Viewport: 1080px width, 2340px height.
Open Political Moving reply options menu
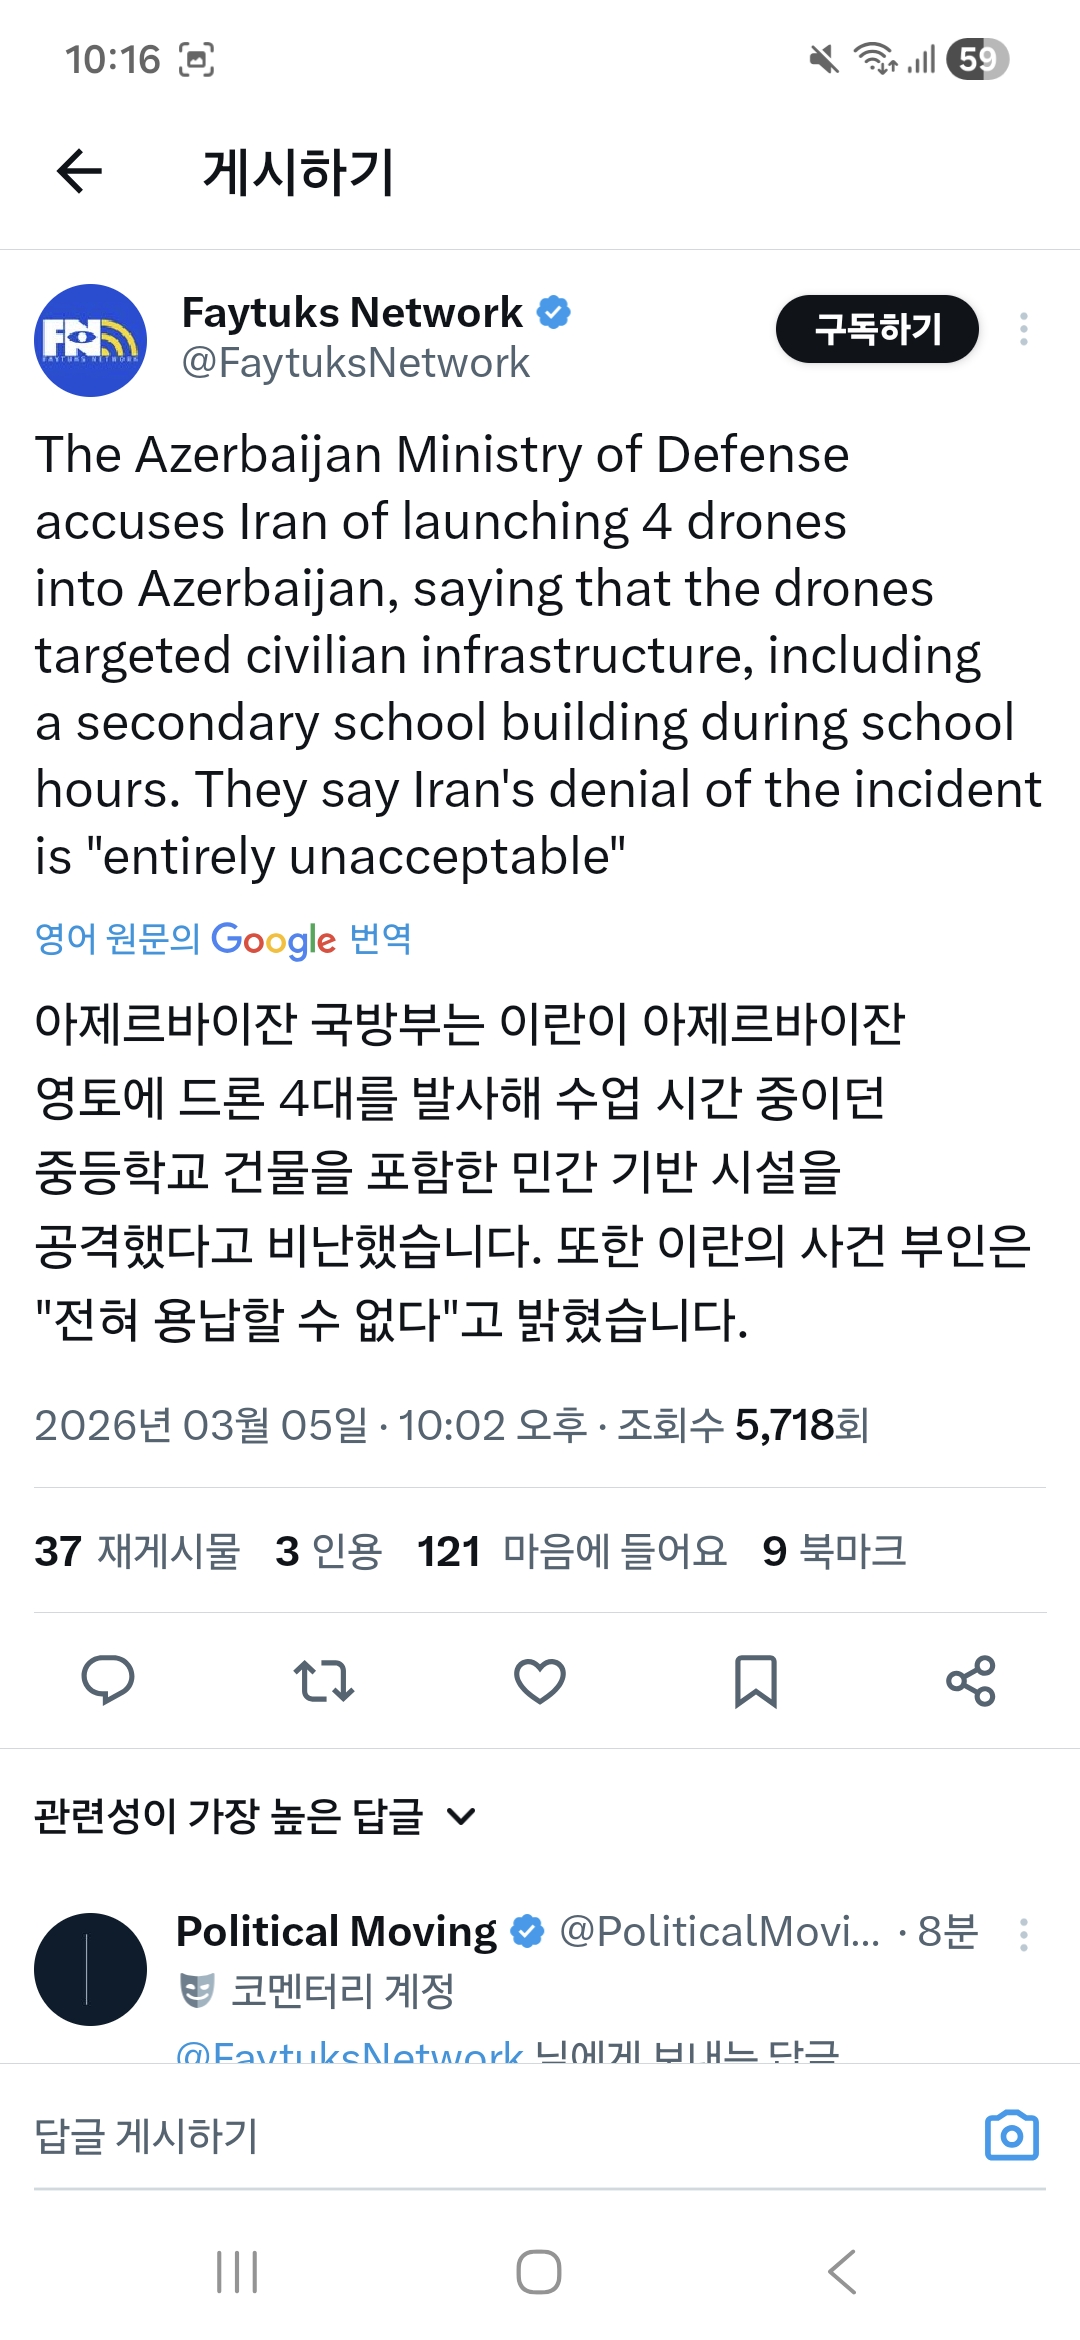(1023, 1934)
